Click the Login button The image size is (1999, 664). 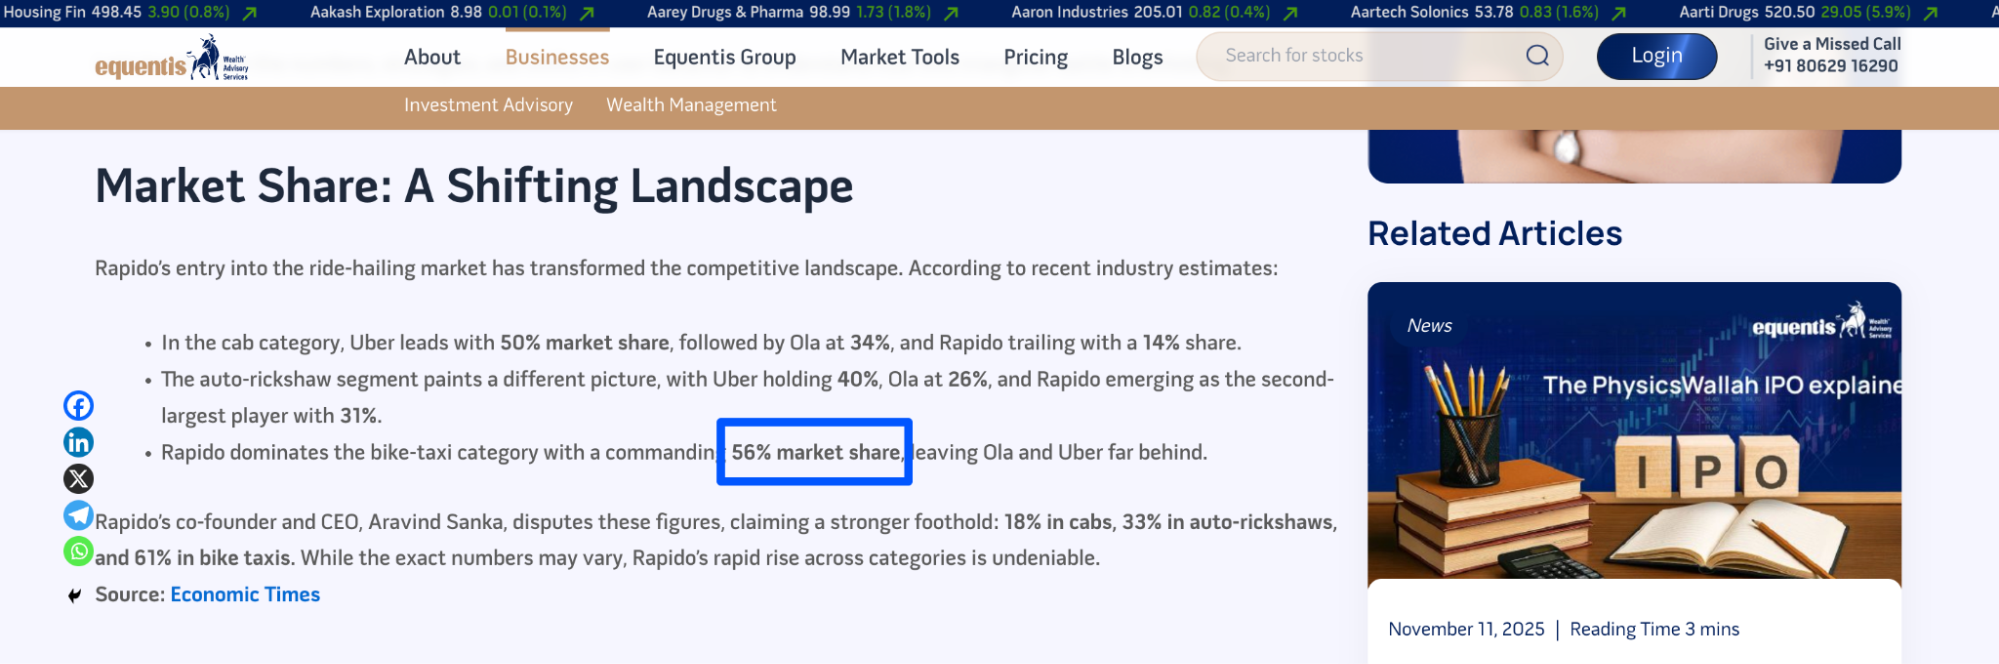[1657, 56]
